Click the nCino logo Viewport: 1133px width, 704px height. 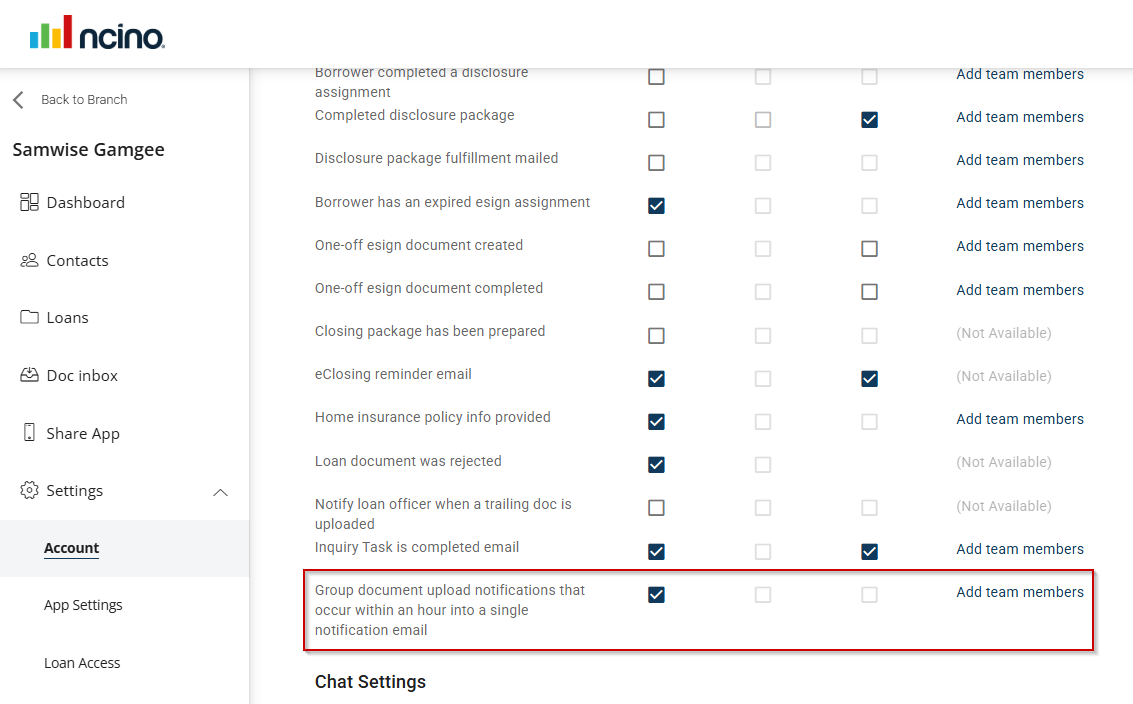97,33
